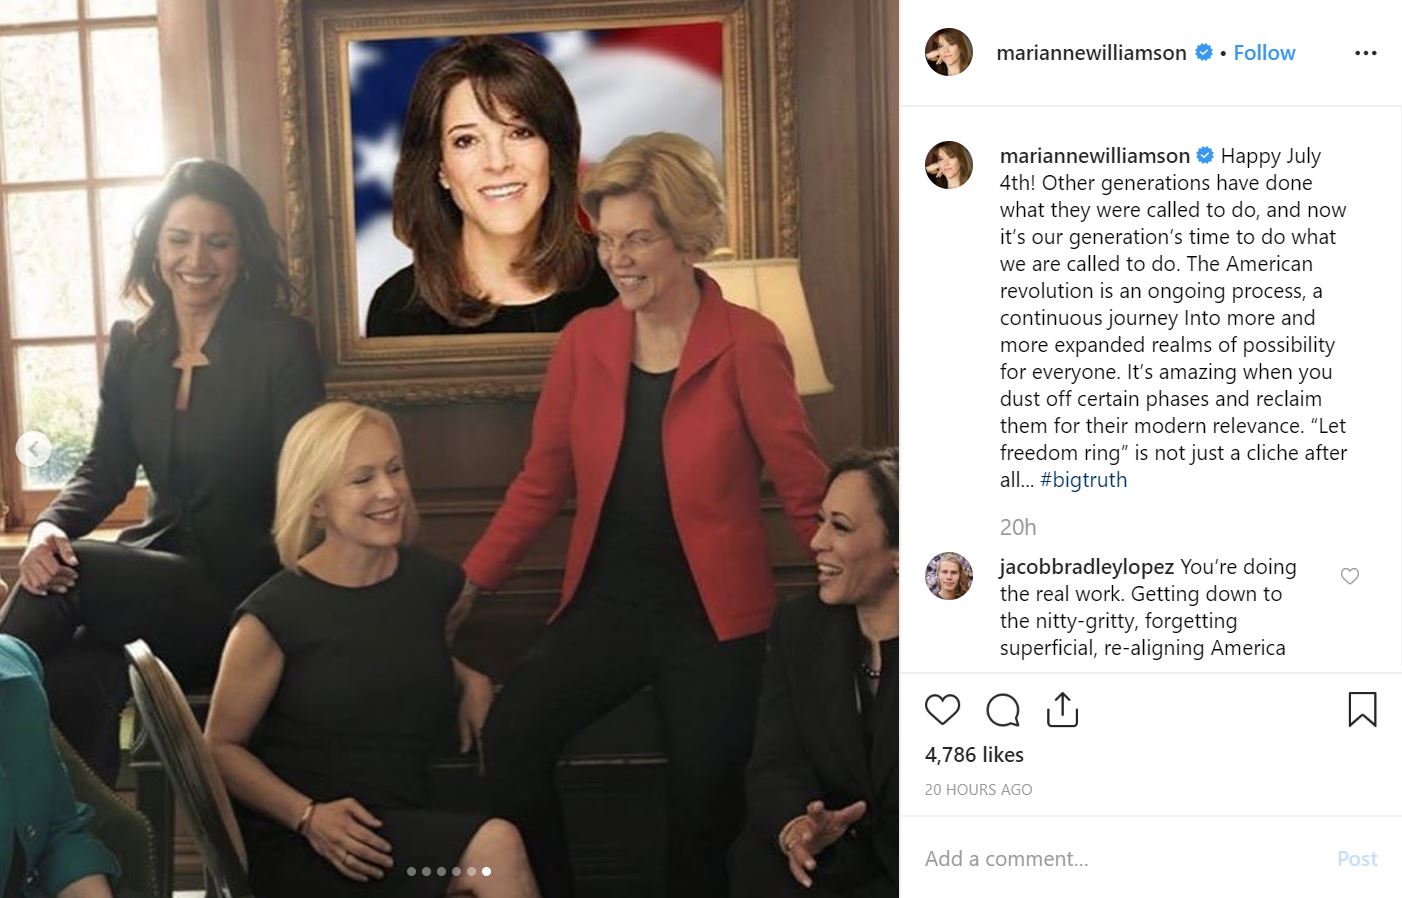This screenshot has width=1402, height=898.
Task: Go to the previous photo with the left arrow
Action: point(33,449)
